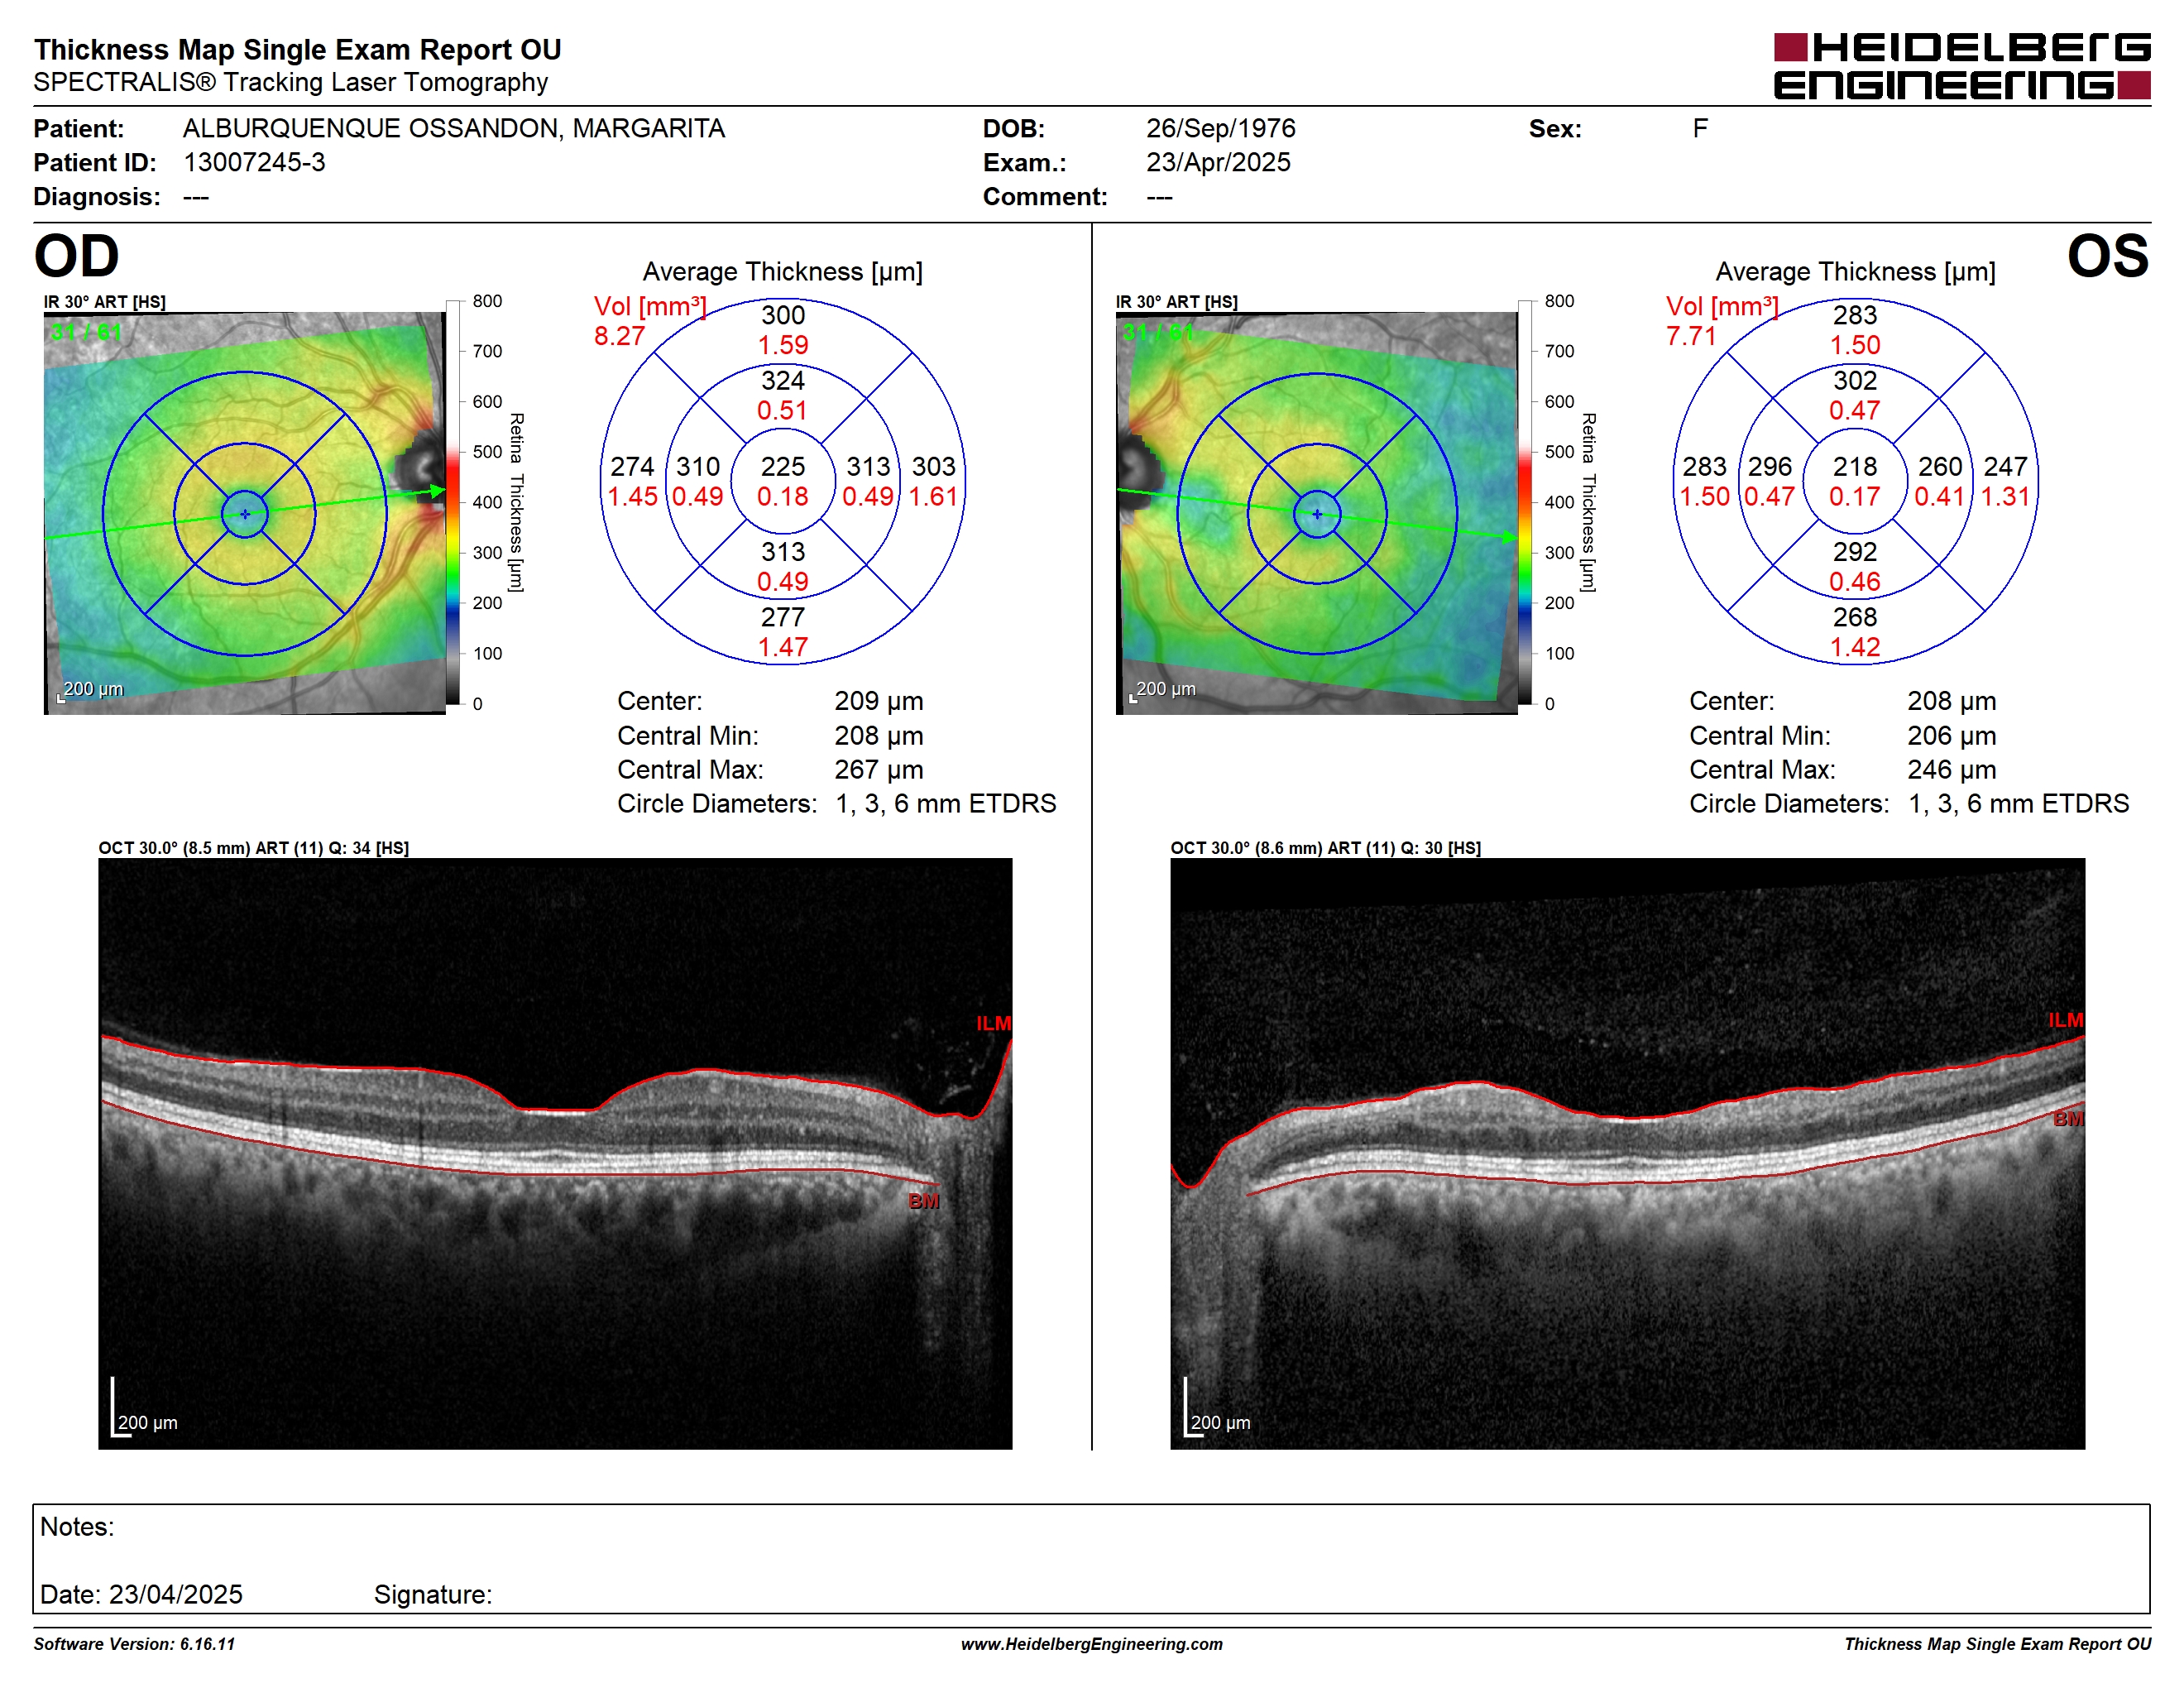Click OS outer inferior thickness 268
The height and width of the screenshot is (1688, 2184).
click(x=1855, y=617)
